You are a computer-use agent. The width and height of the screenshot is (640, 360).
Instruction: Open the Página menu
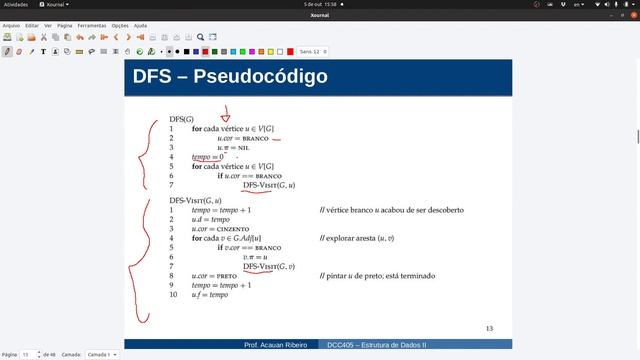coord(64,26)
